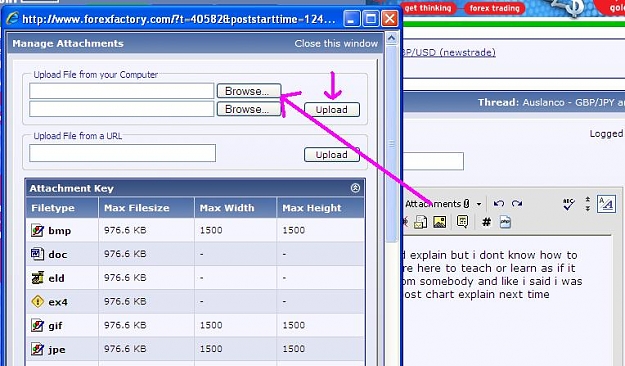Click the 'Filetype' column header

point(53,208)
